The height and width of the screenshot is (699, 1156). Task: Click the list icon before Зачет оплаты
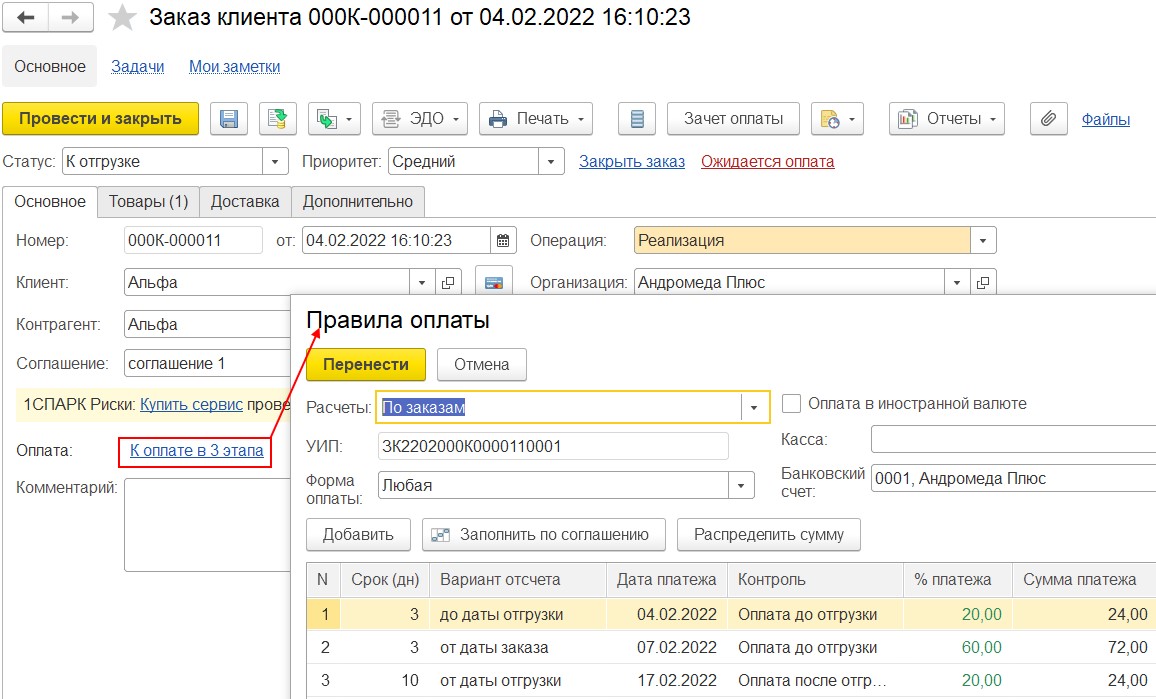coord(636,119)
